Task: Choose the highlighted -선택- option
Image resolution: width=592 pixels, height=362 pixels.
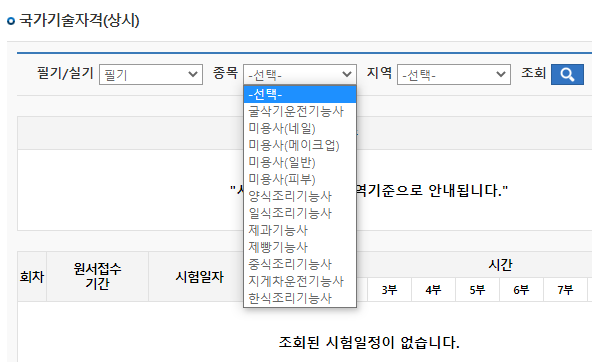Action: [300, 94]
